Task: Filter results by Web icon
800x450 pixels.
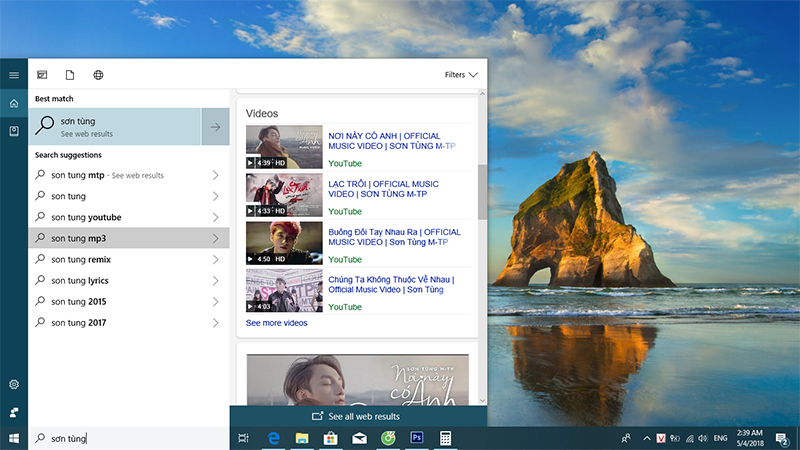Action: (x=98, y=75)
